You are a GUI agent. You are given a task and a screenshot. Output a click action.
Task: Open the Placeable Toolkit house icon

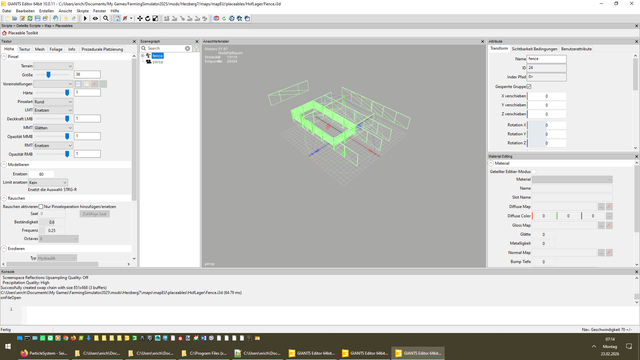pos(4,33)
